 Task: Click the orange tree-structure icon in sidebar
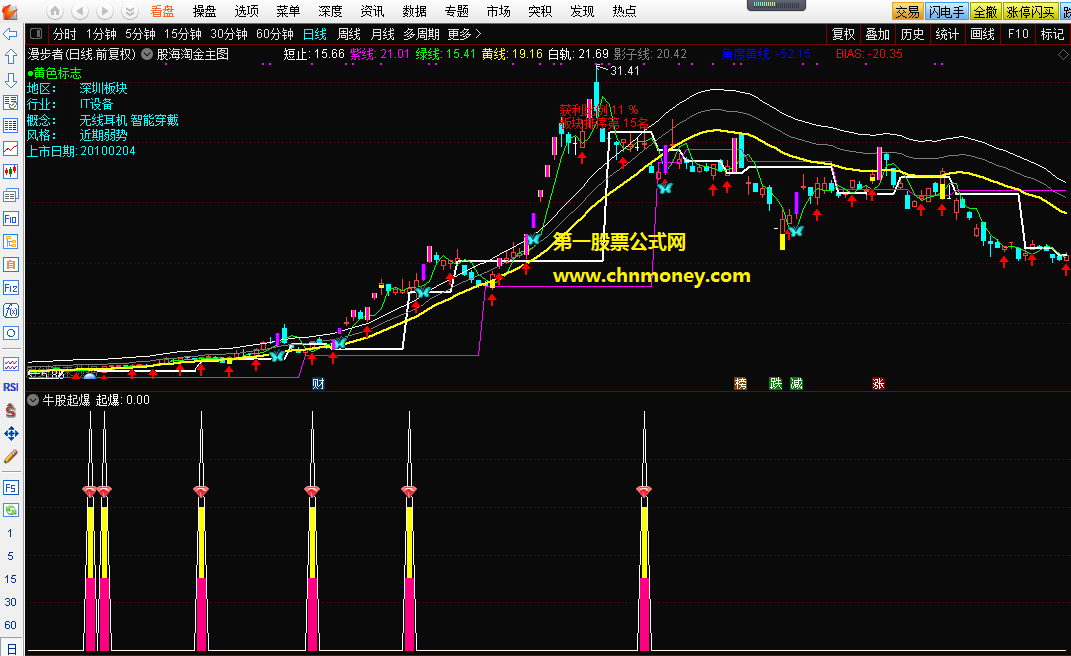[10, 241]
